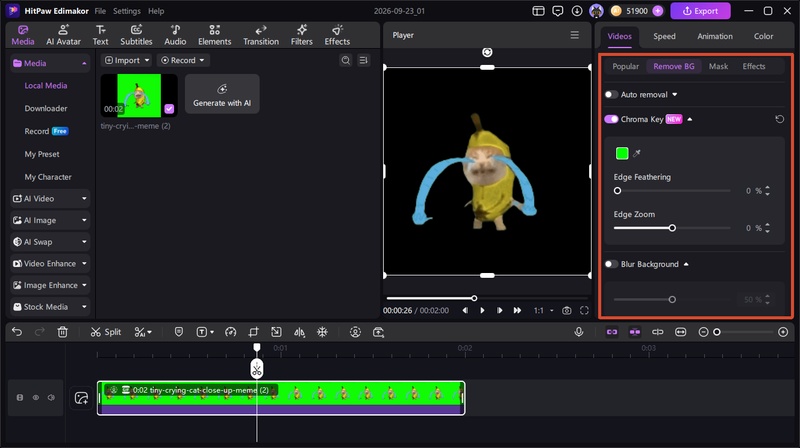Uncheck the media thumbnail checkmark
Viewport: 800px width, 448px height.
169,109
